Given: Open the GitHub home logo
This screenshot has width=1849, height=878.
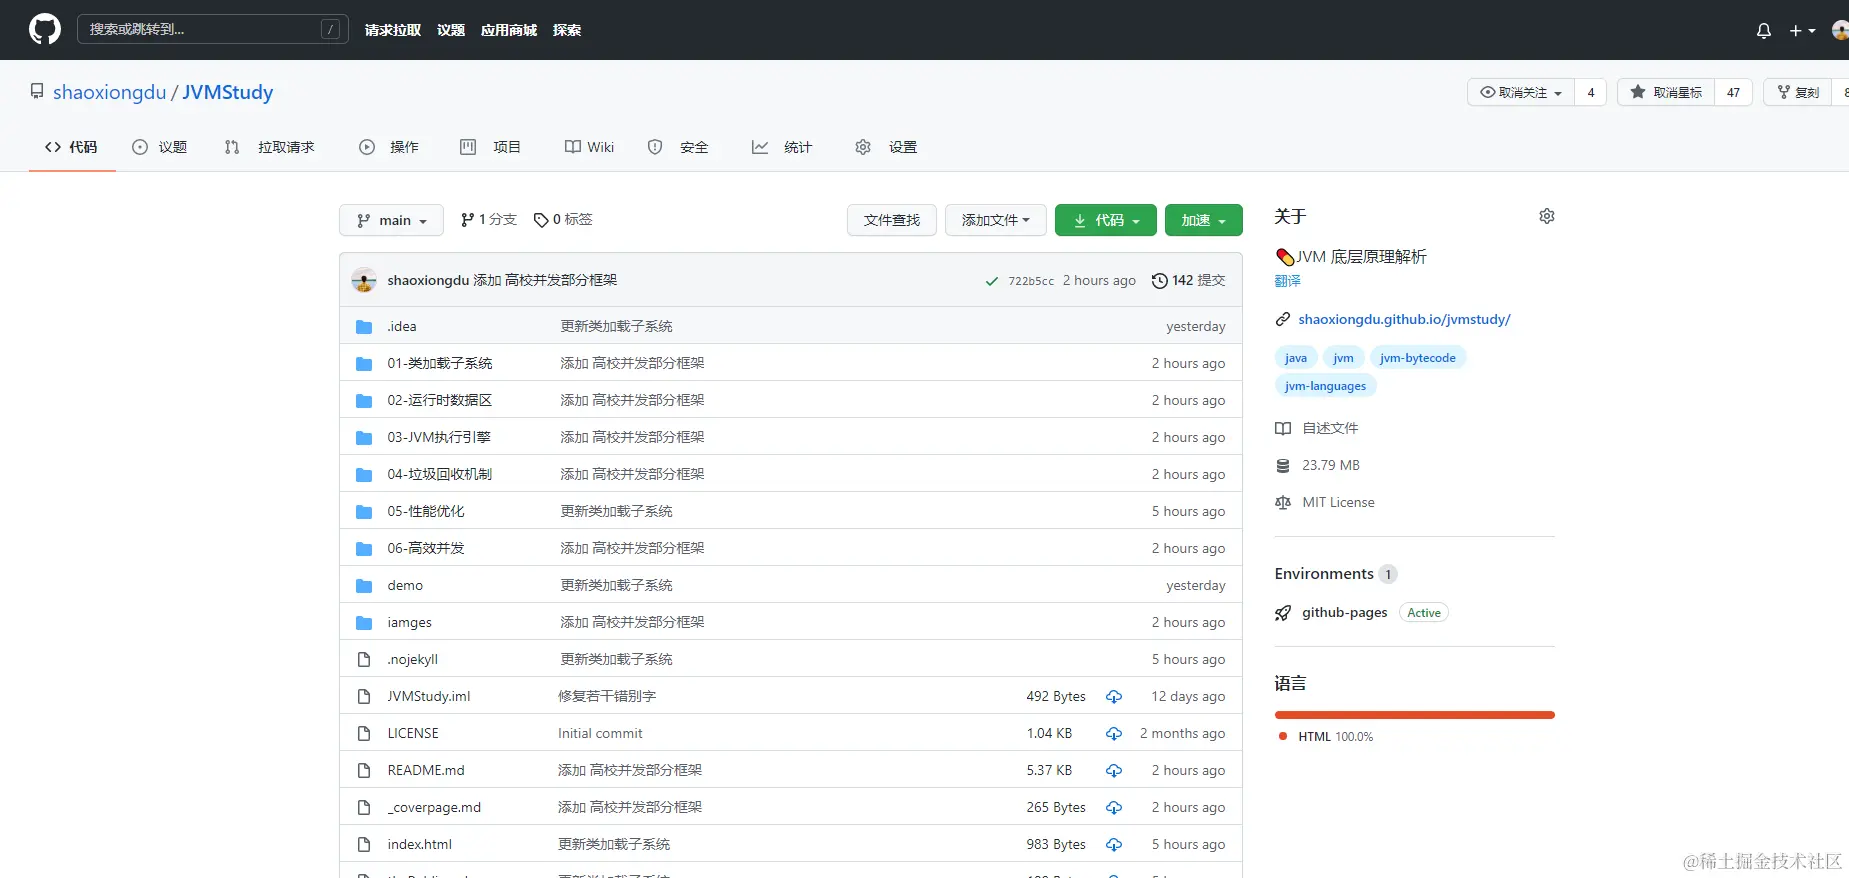Looking at the screenshot, I should [x=45, y=29].
